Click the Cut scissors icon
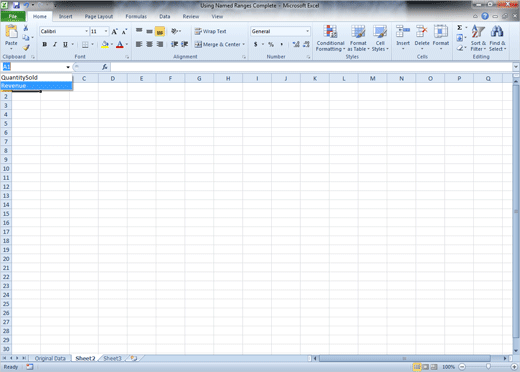This screenshot has height=372, width=520. click(26, 28)
